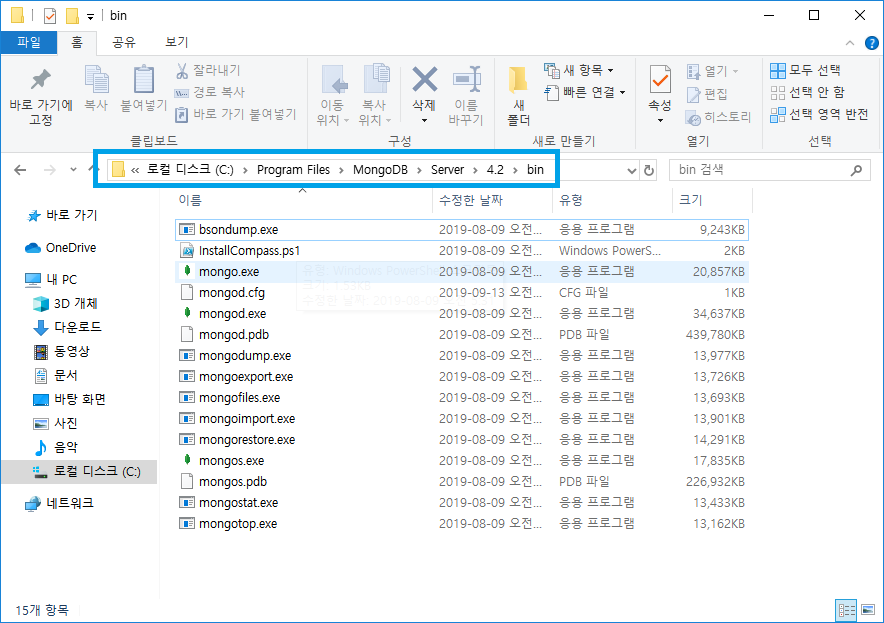
Task: Expand the Delete dropdown arrow
Action: point(424,121)
